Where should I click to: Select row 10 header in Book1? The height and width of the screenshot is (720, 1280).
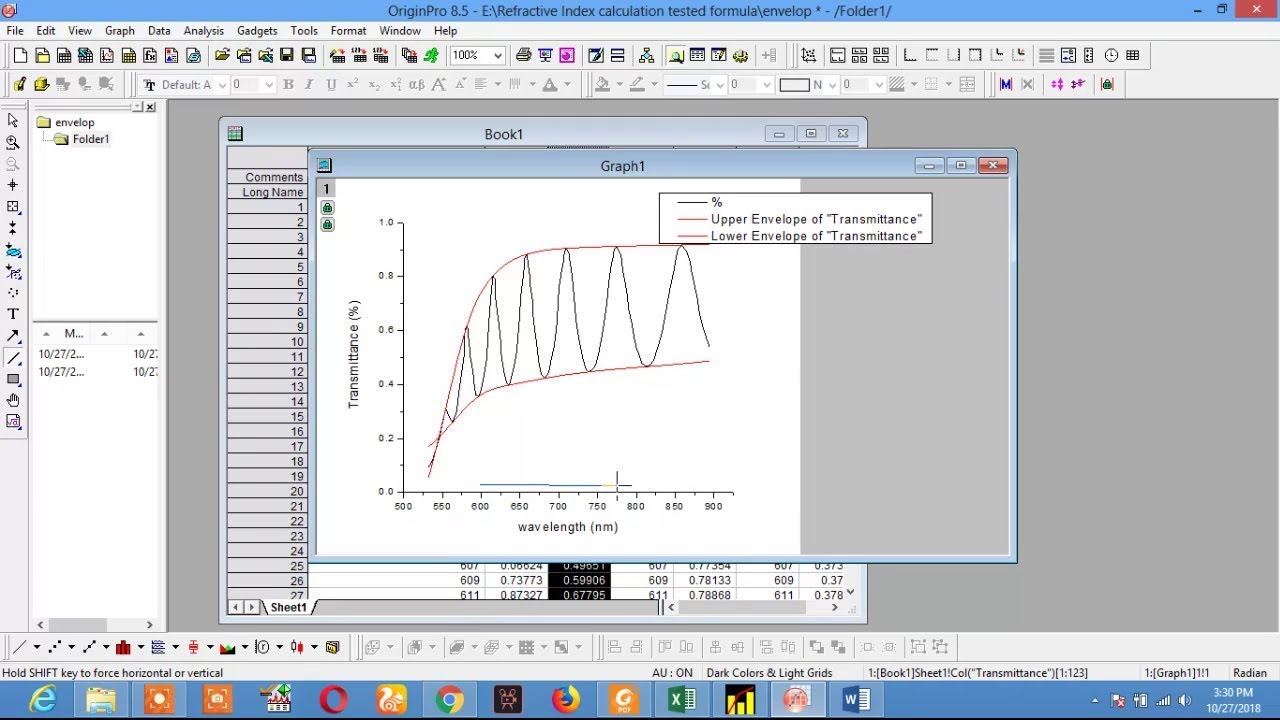click(267, 342)
